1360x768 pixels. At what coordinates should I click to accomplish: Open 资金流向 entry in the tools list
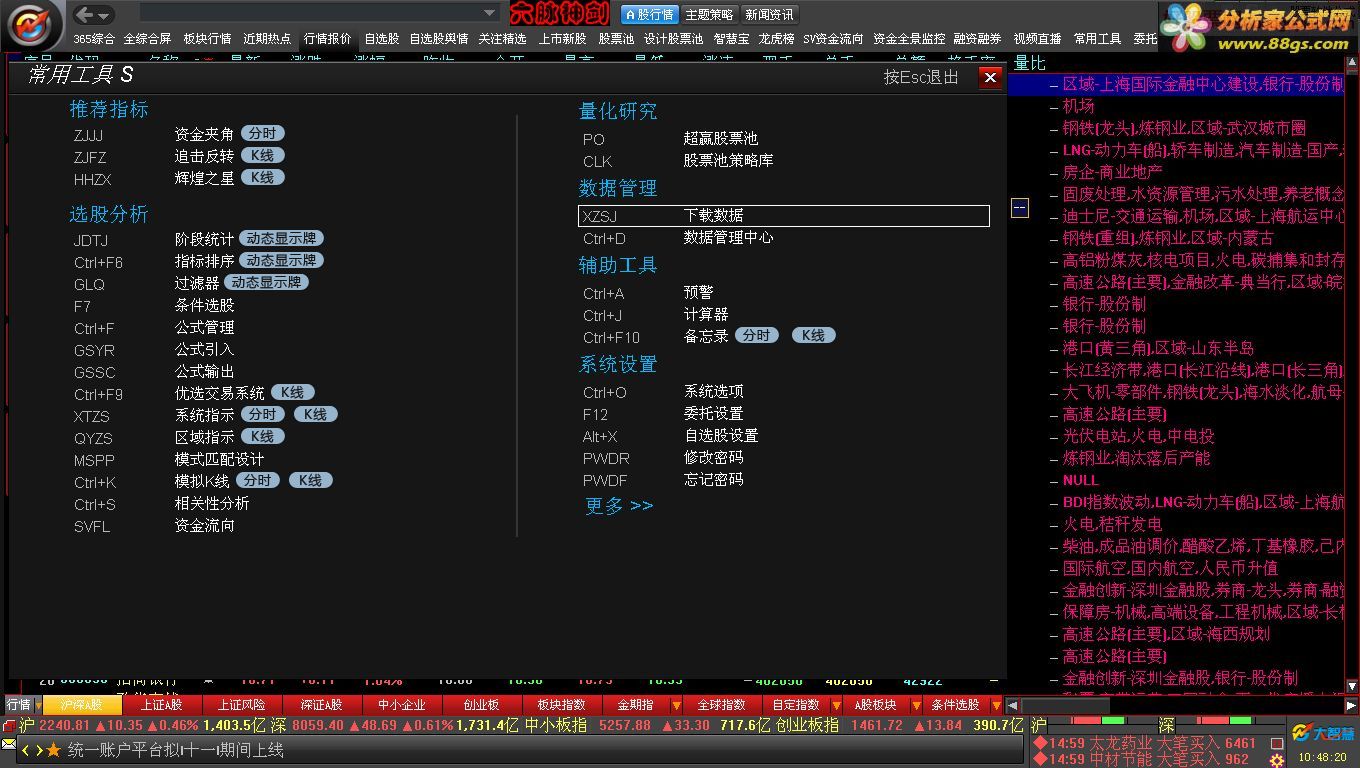pyautogui.click(x=204, y=525)
